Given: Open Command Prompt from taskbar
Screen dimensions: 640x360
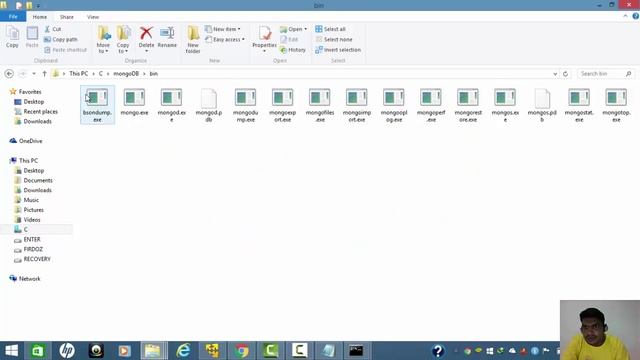Looking at the screenshot, I should tap(356, 351).
